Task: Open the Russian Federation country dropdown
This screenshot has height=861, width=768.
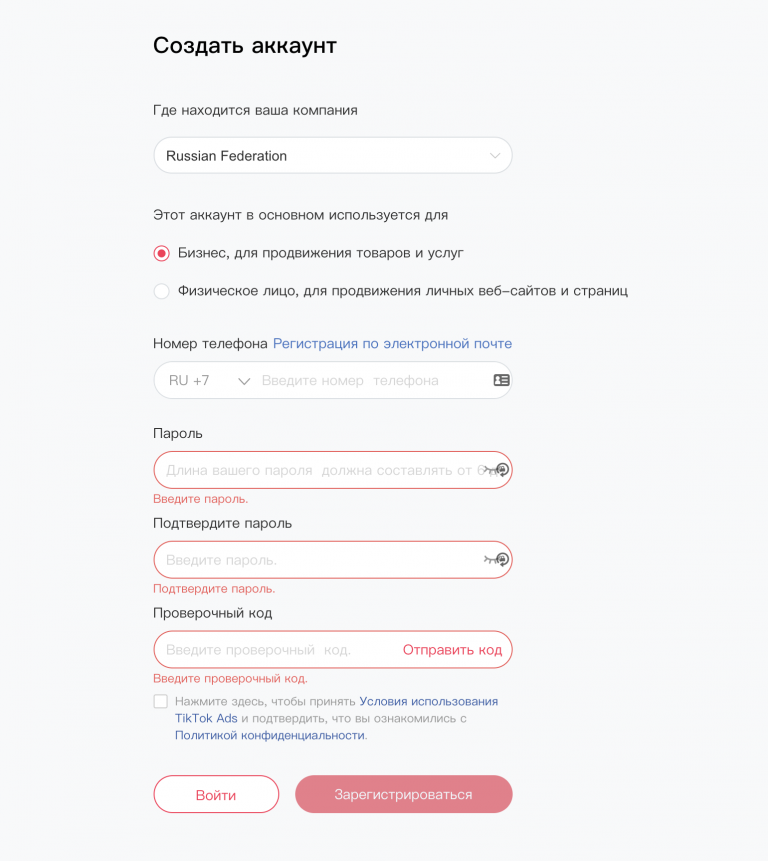Action: pyautogui.click(x=320, y=156)
